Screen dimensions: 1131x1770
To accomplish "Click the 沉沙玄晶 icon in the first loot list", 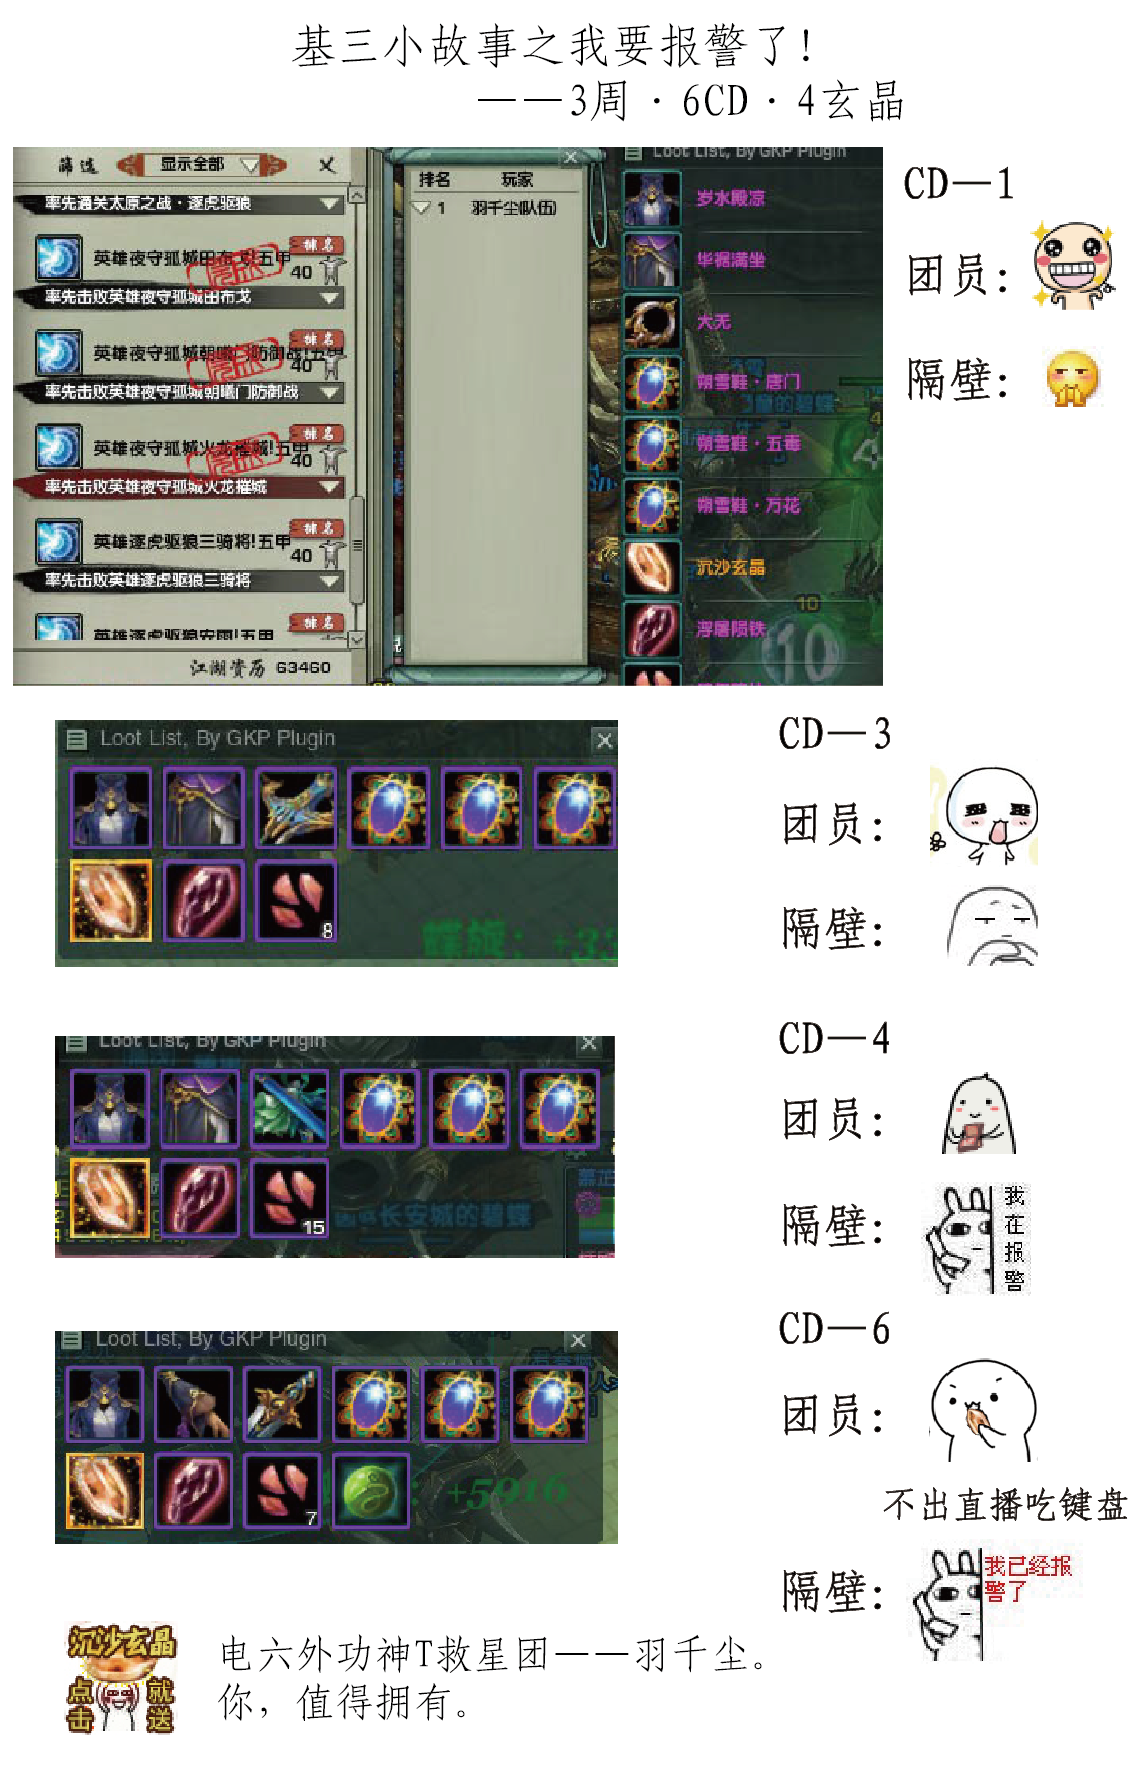I will 653,568.
